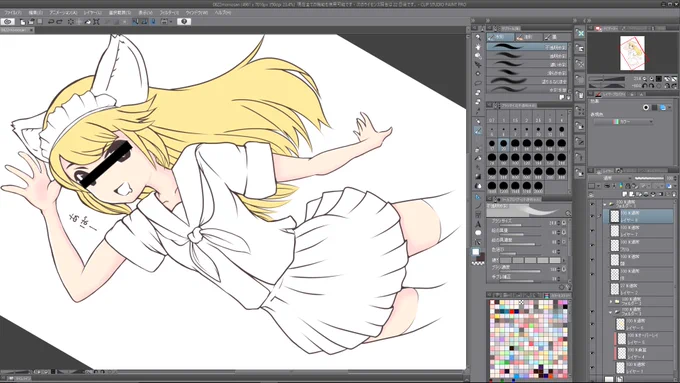Select the Eyedropper tool

[x=478, y=111]
